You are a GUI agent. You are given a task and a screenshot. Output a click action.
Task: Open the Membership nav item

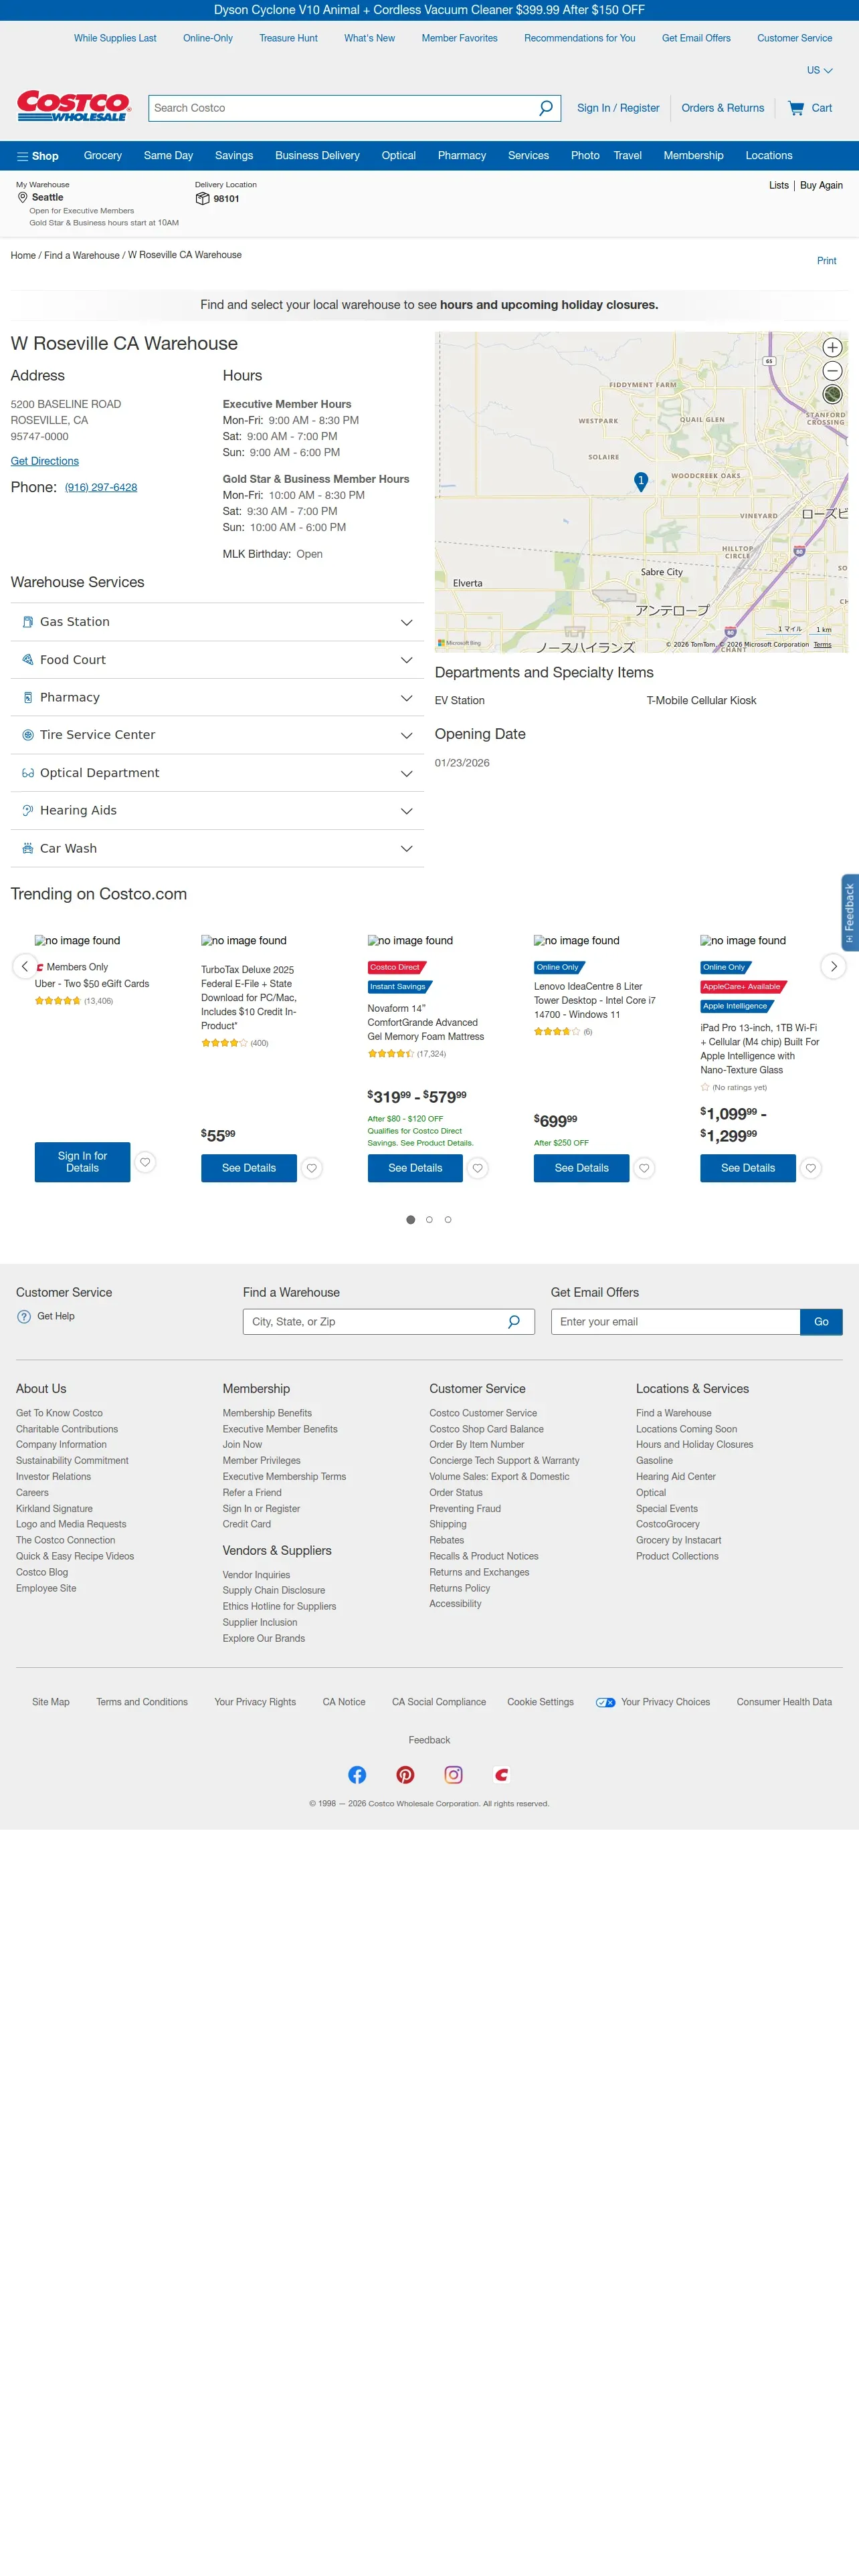pyautogui.click(x=693, y=156)
